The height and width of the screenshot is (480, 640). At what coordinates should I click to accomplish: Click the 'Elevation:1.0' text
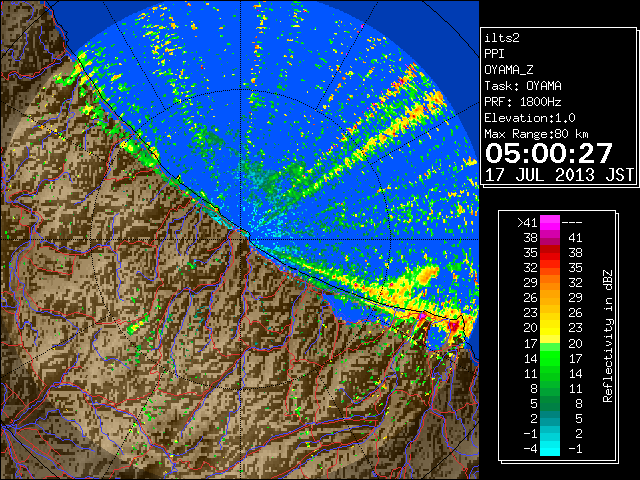pos(530,118)
